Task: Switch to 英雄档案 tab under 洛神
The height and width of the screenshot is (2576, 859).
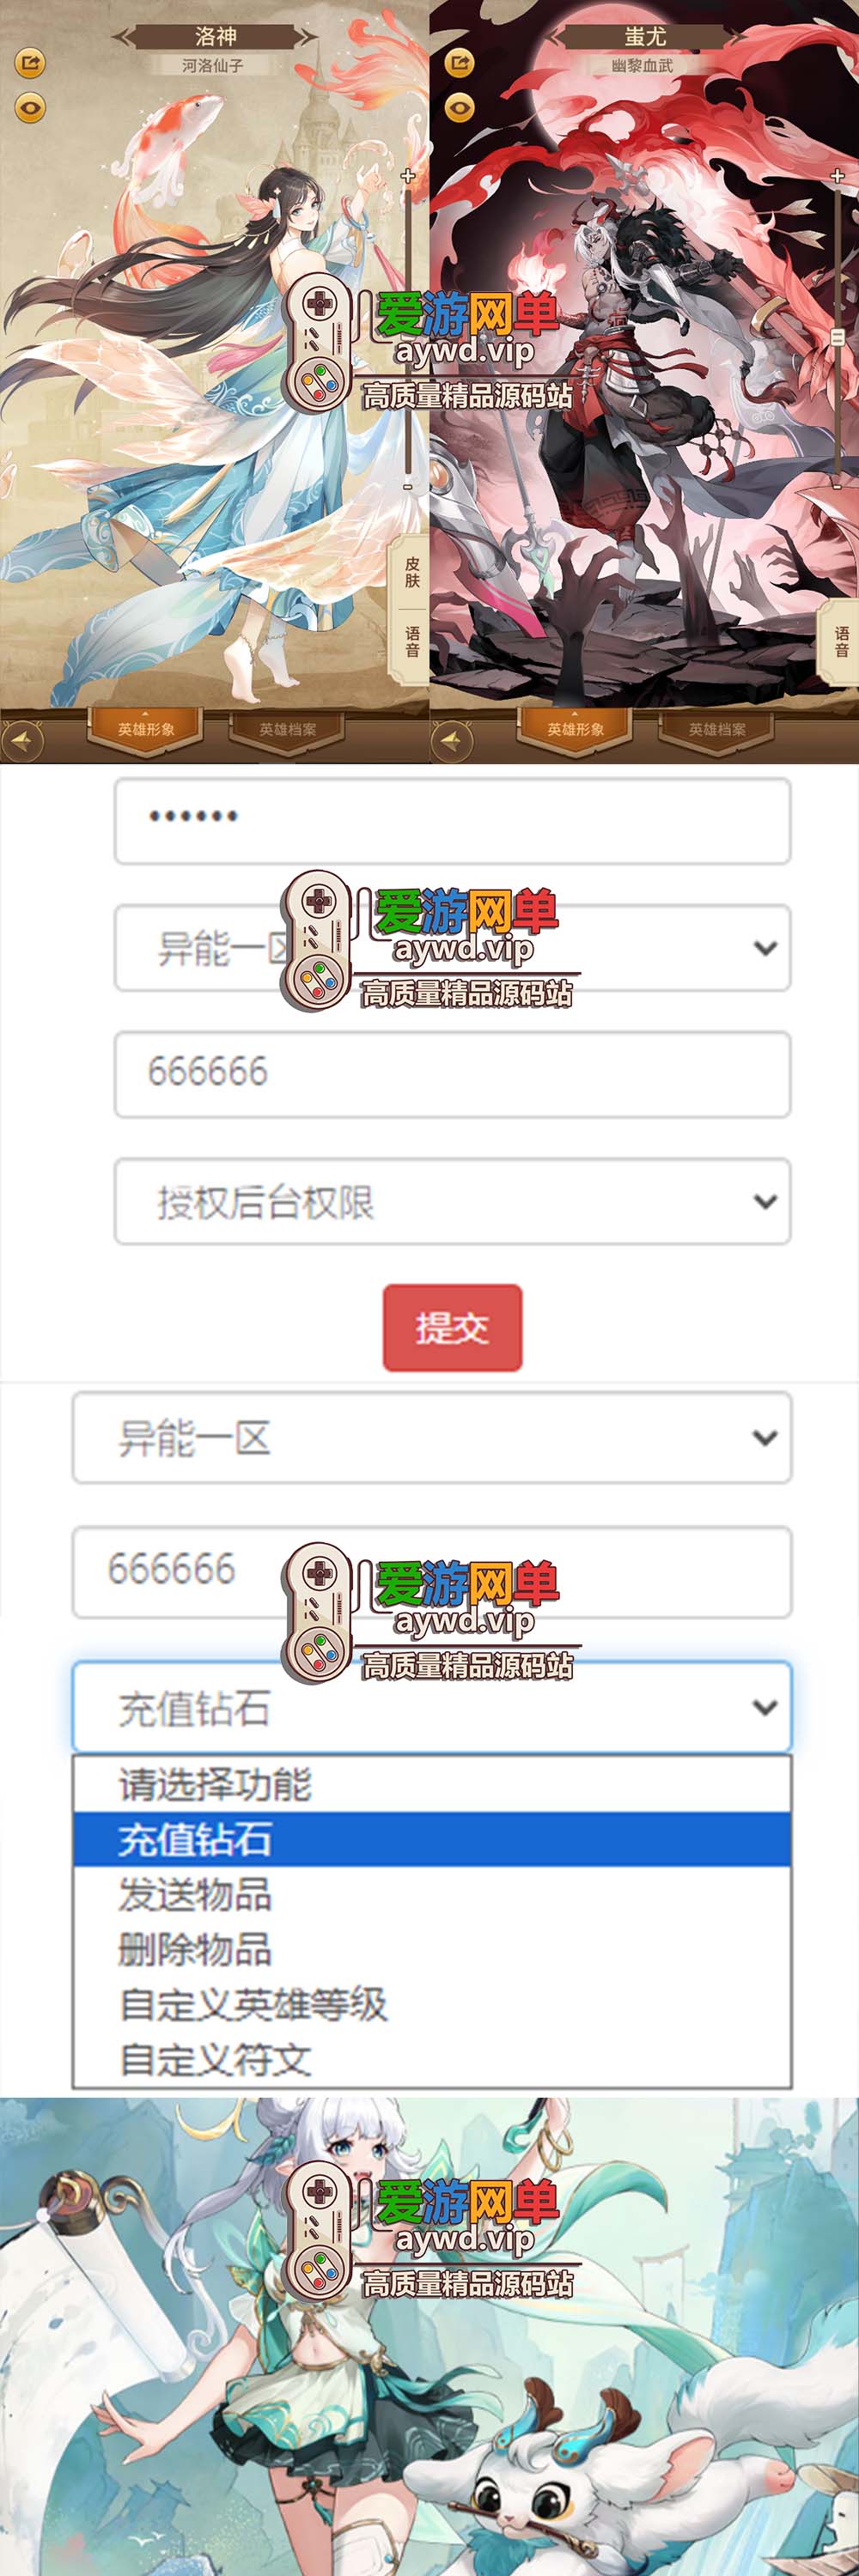Action: tap(287, 729)
